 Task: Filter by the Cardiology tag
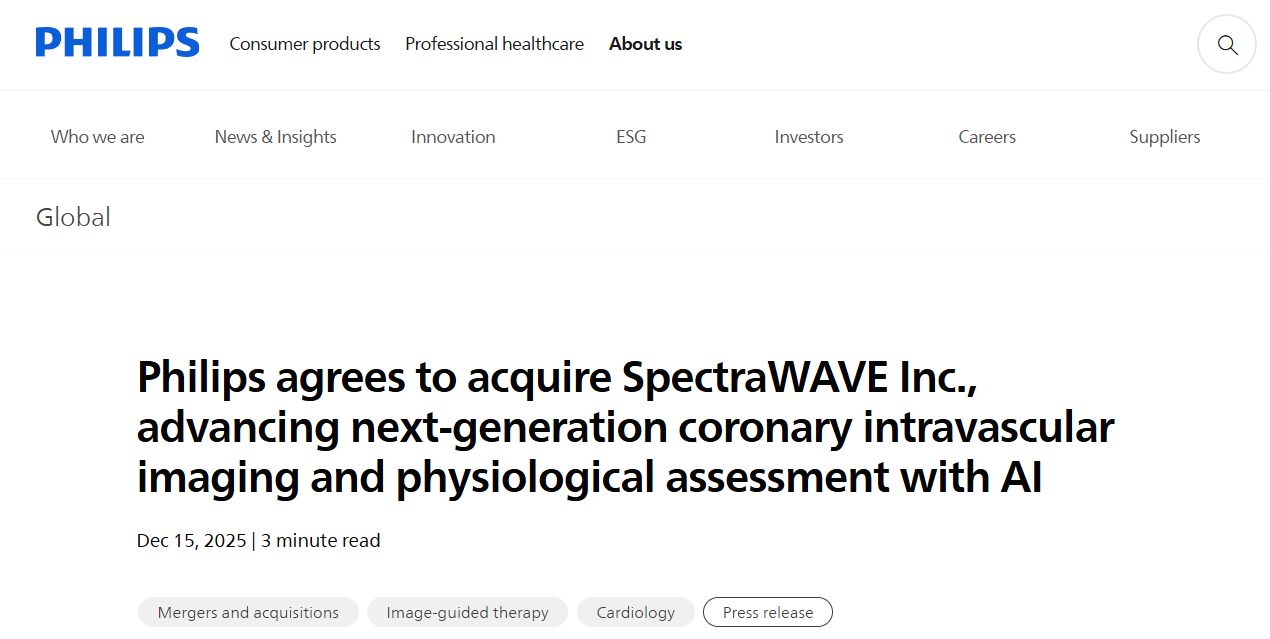coord(635,612)
